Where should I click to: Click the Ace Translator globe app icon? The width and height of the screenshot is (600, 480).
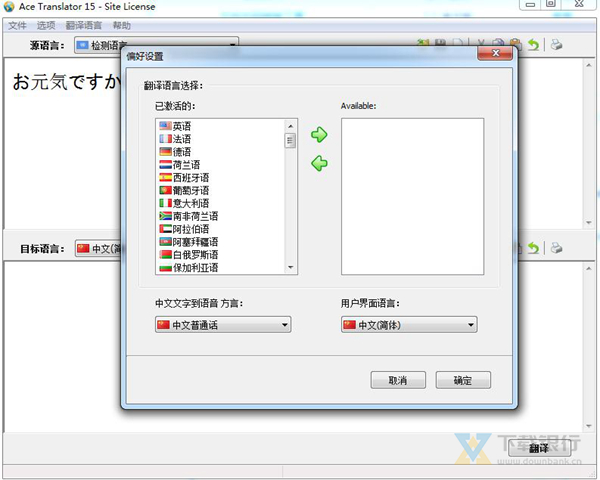coord(8,7)
